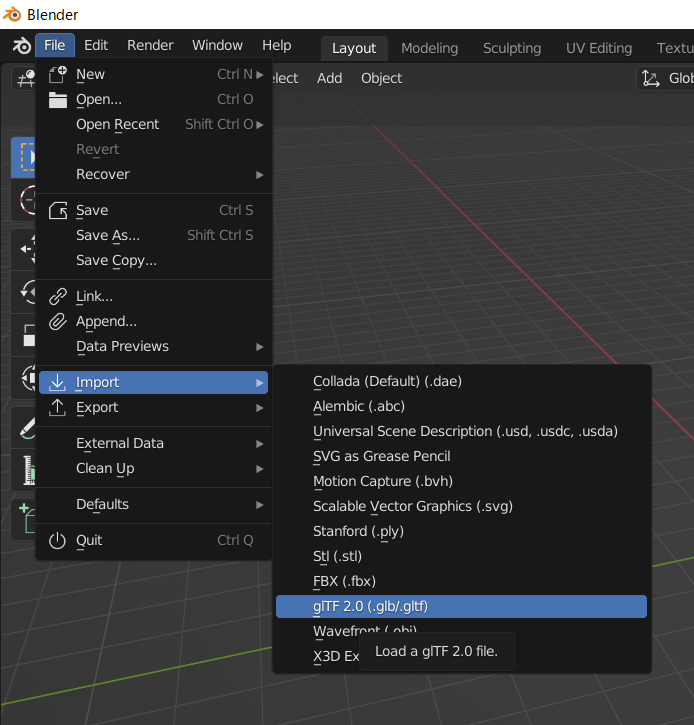Image resolution: width=694 pixels, height=725 pixels.
Task: Import an Alembic (.abc) file
Action: (461, 406)
